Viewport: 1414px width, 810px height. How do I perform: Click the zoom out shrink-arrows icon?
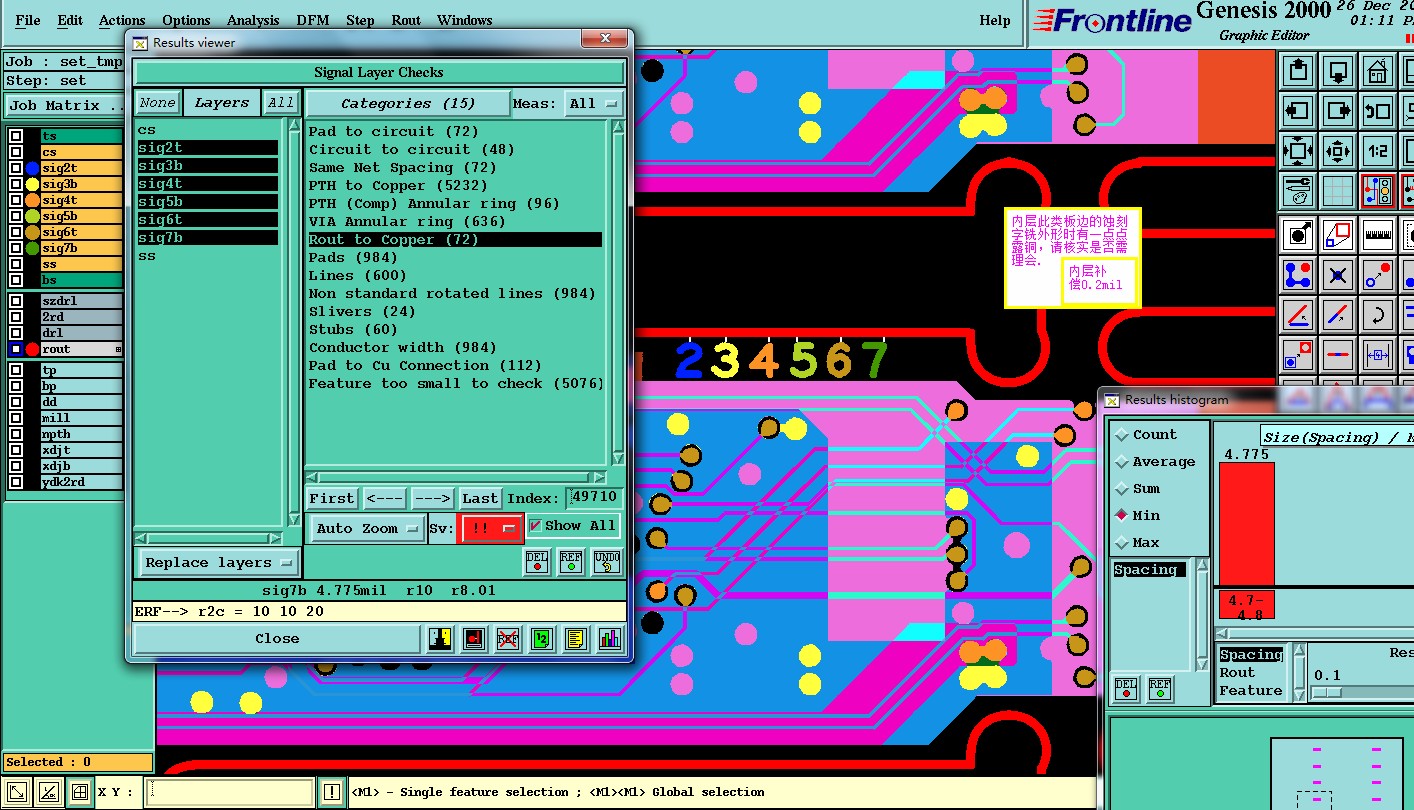(1338, 151)
